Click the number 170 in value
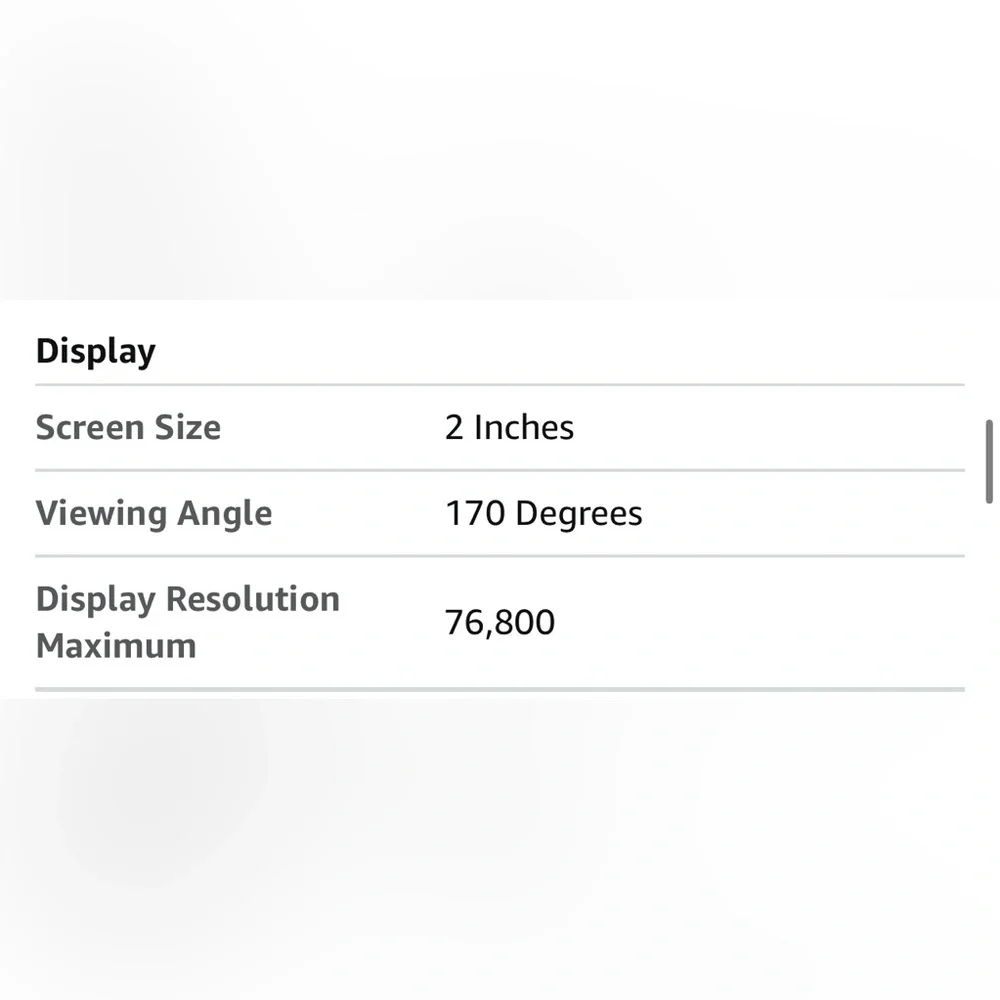Viewport: 1000px width, 1000px height. 475,514
